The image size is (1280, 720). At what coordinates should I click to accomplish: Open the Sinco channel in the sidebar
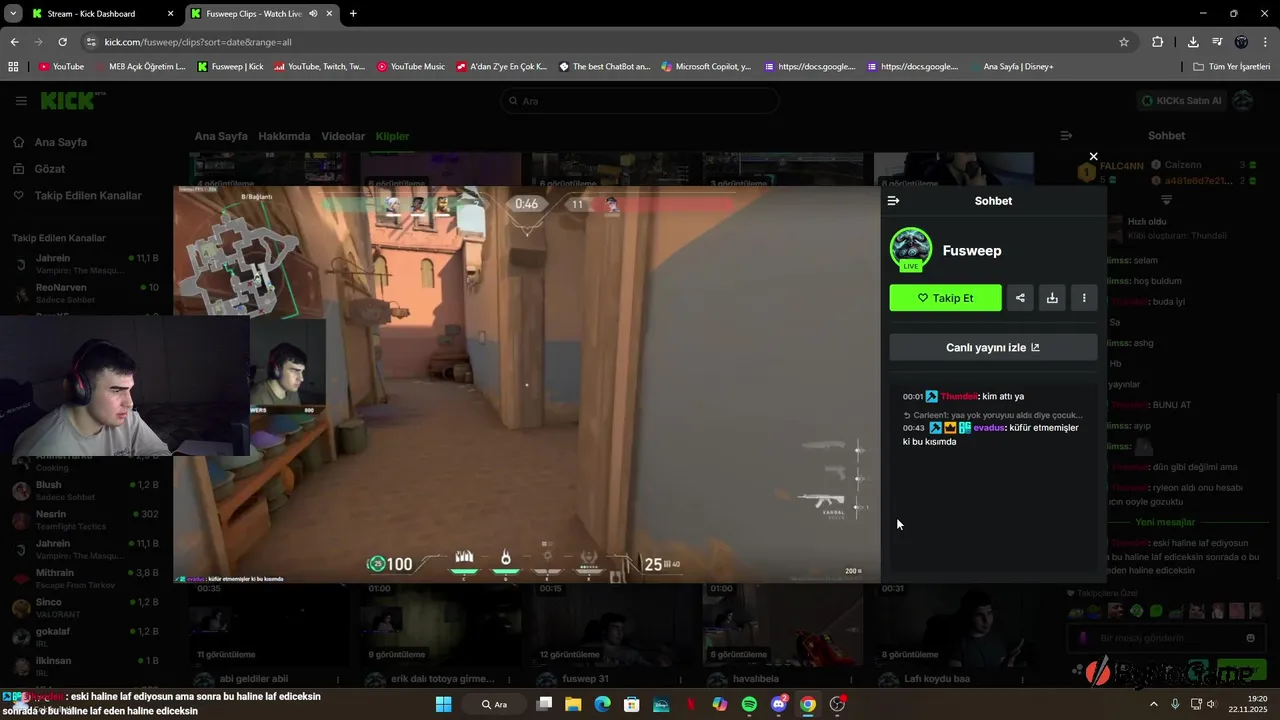(x=85, y=608)
